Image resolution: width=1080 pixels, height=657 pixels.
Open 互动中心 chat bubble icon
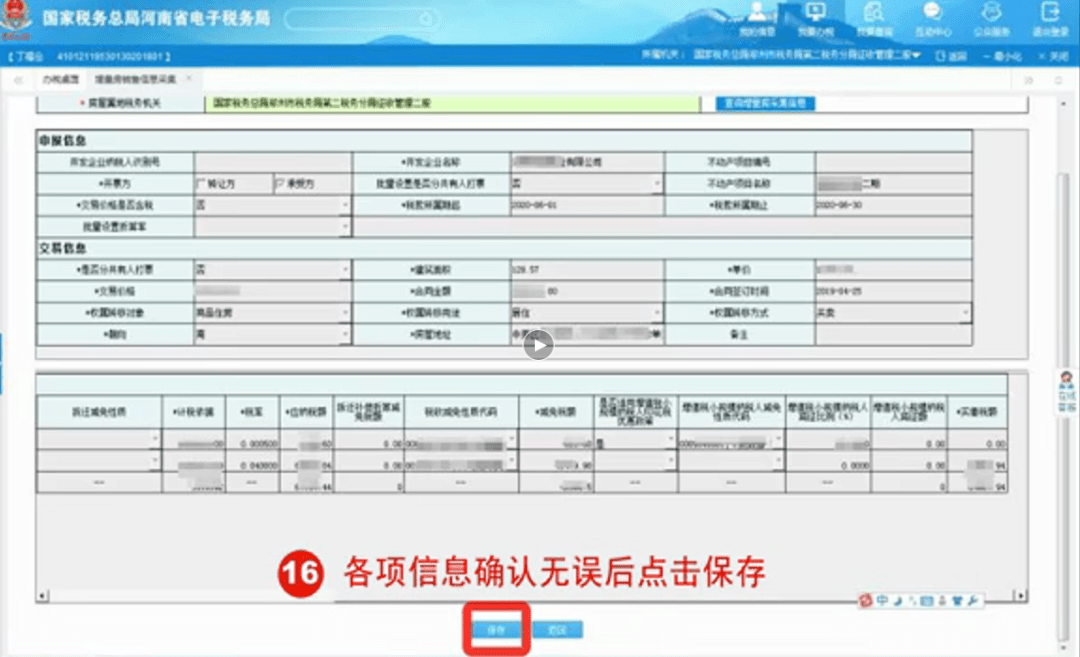coord(933,18)
